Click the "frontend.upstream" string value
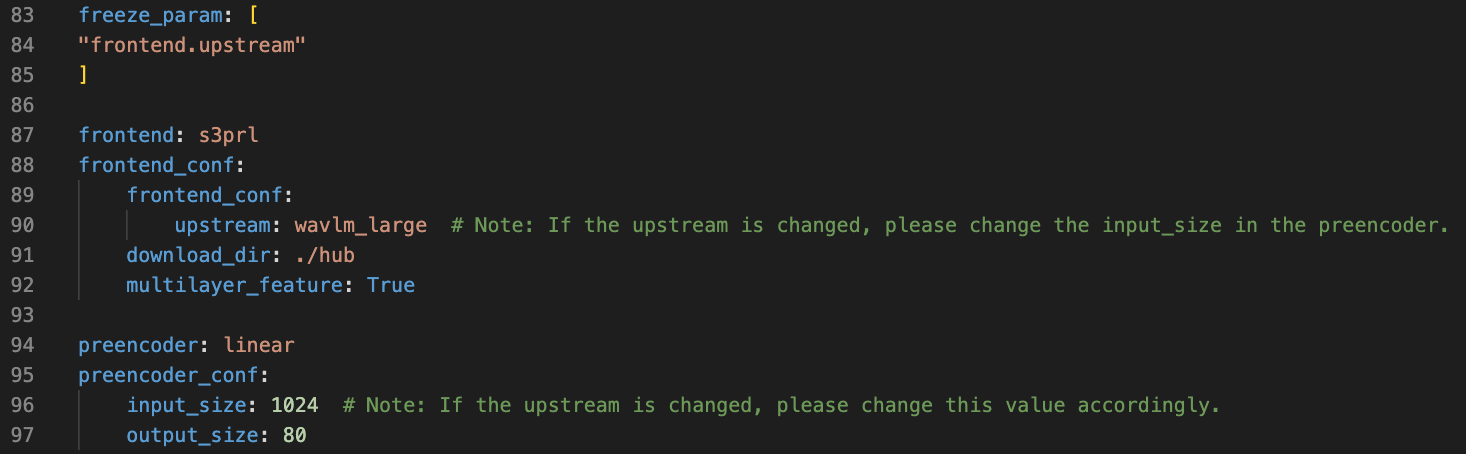The width and height of the screenshot is (1466, 454). pos(192,45)
